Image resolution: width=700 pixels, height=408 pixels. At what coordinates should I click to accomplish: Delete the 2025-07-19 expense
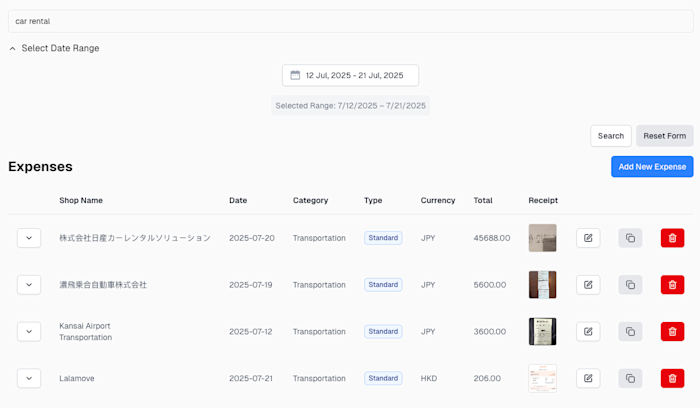pos(672,284)
